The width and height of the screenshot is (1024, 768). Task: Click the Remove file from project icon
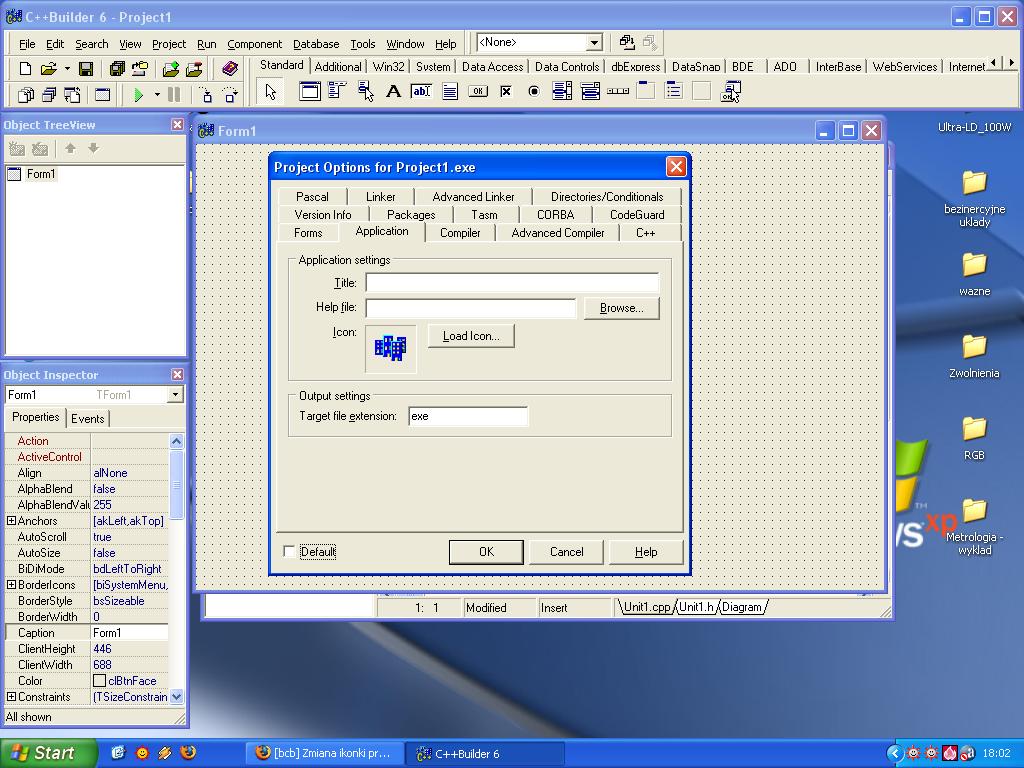[194, 69]
